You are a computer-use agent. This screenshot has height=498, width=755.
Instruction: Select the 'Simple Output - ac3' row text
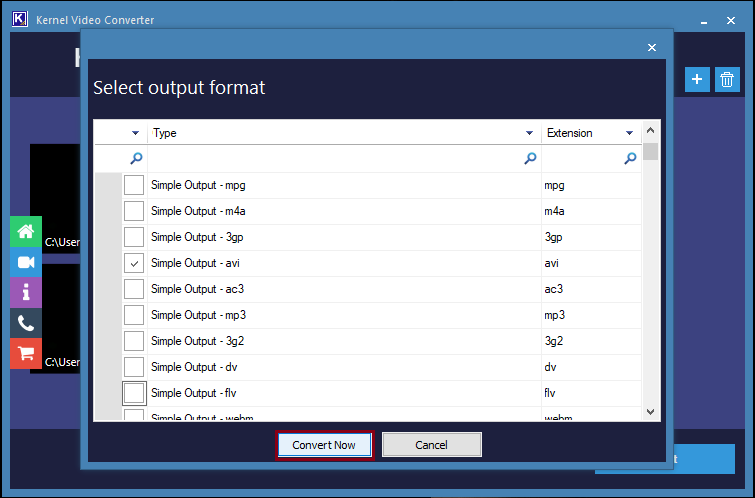pyautogui.click(x=198, y=289)
